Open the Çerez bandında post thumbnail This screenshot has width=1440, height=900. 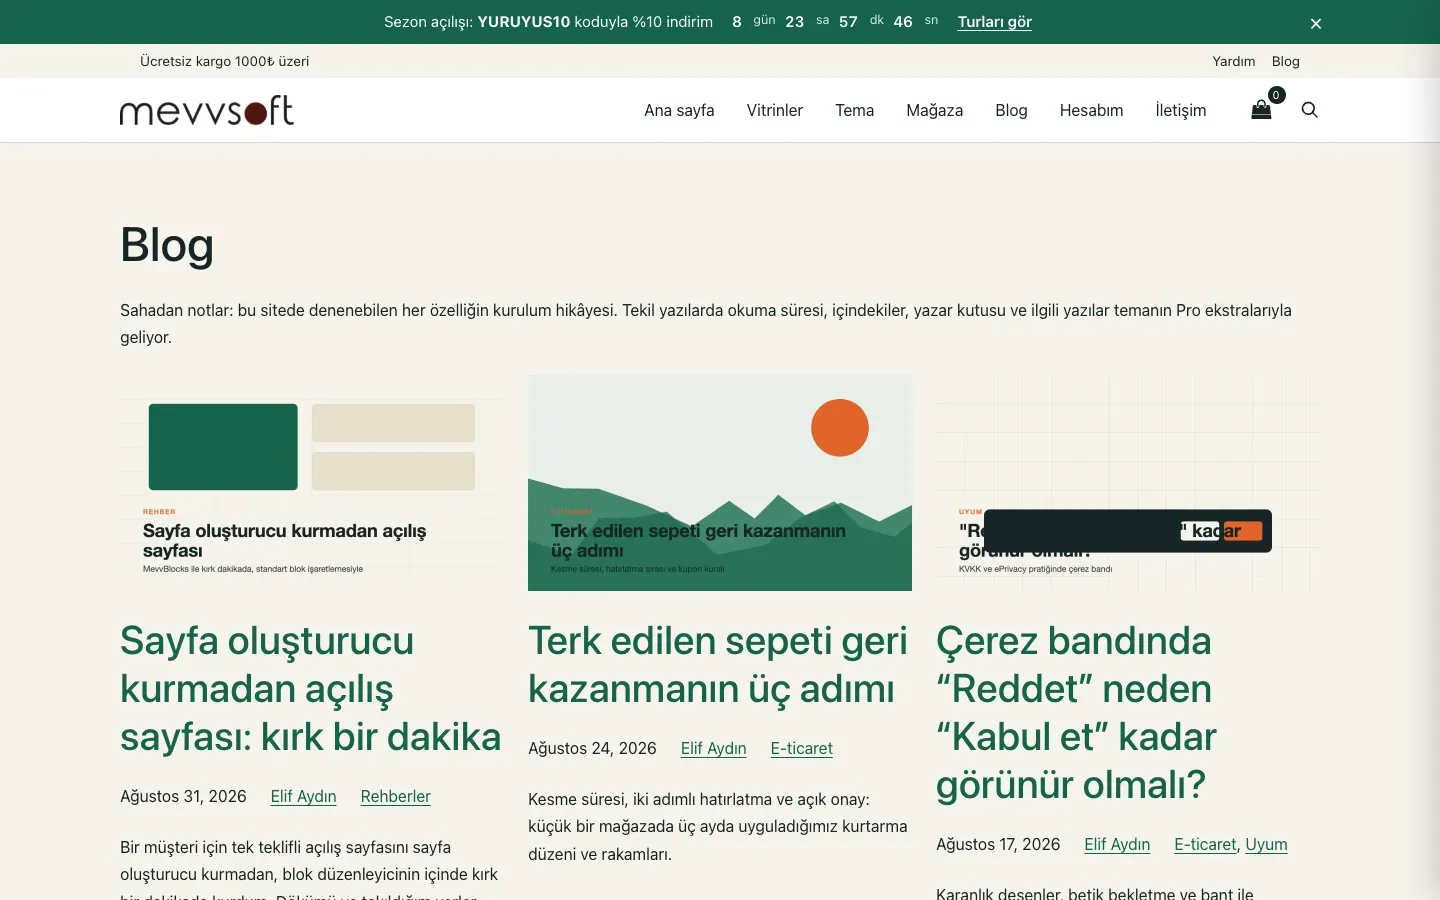coord(1128,483)
